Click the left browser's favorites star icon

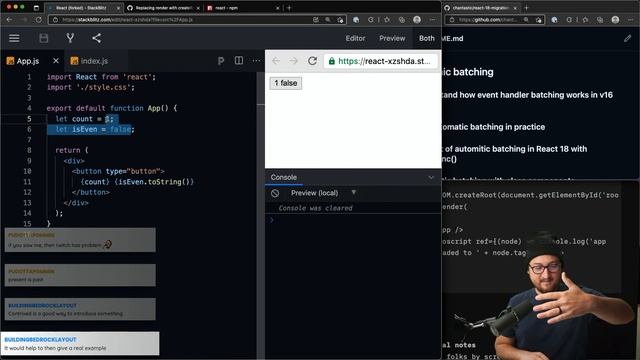click(x=386, y=20)
